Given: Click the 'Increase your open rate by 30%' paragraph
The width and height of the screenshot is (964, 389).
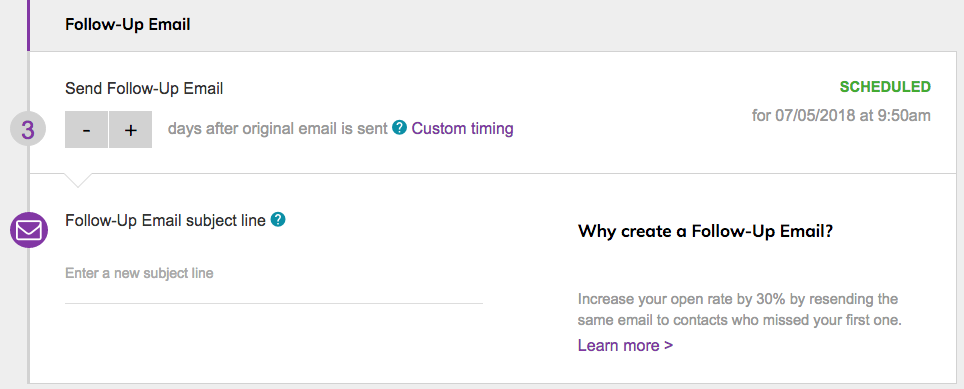Looking at the screenshot, I should click(740, 310).
